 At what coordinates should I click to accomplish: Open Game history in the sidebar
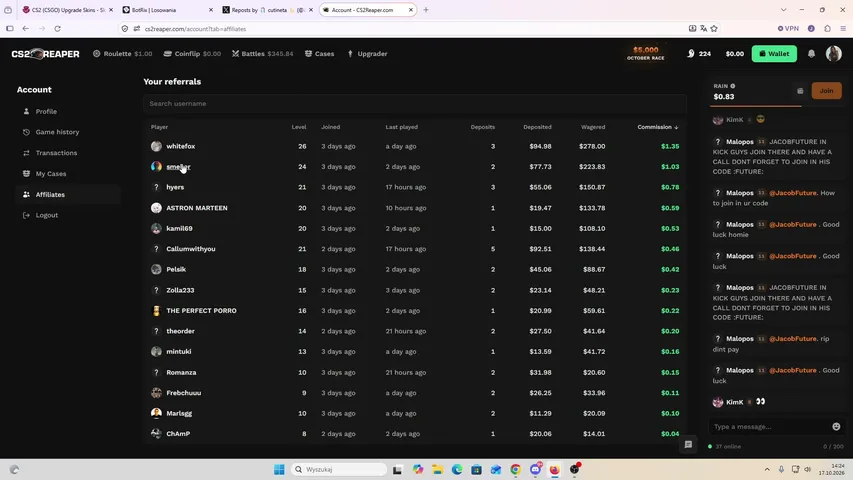point(57,132)
